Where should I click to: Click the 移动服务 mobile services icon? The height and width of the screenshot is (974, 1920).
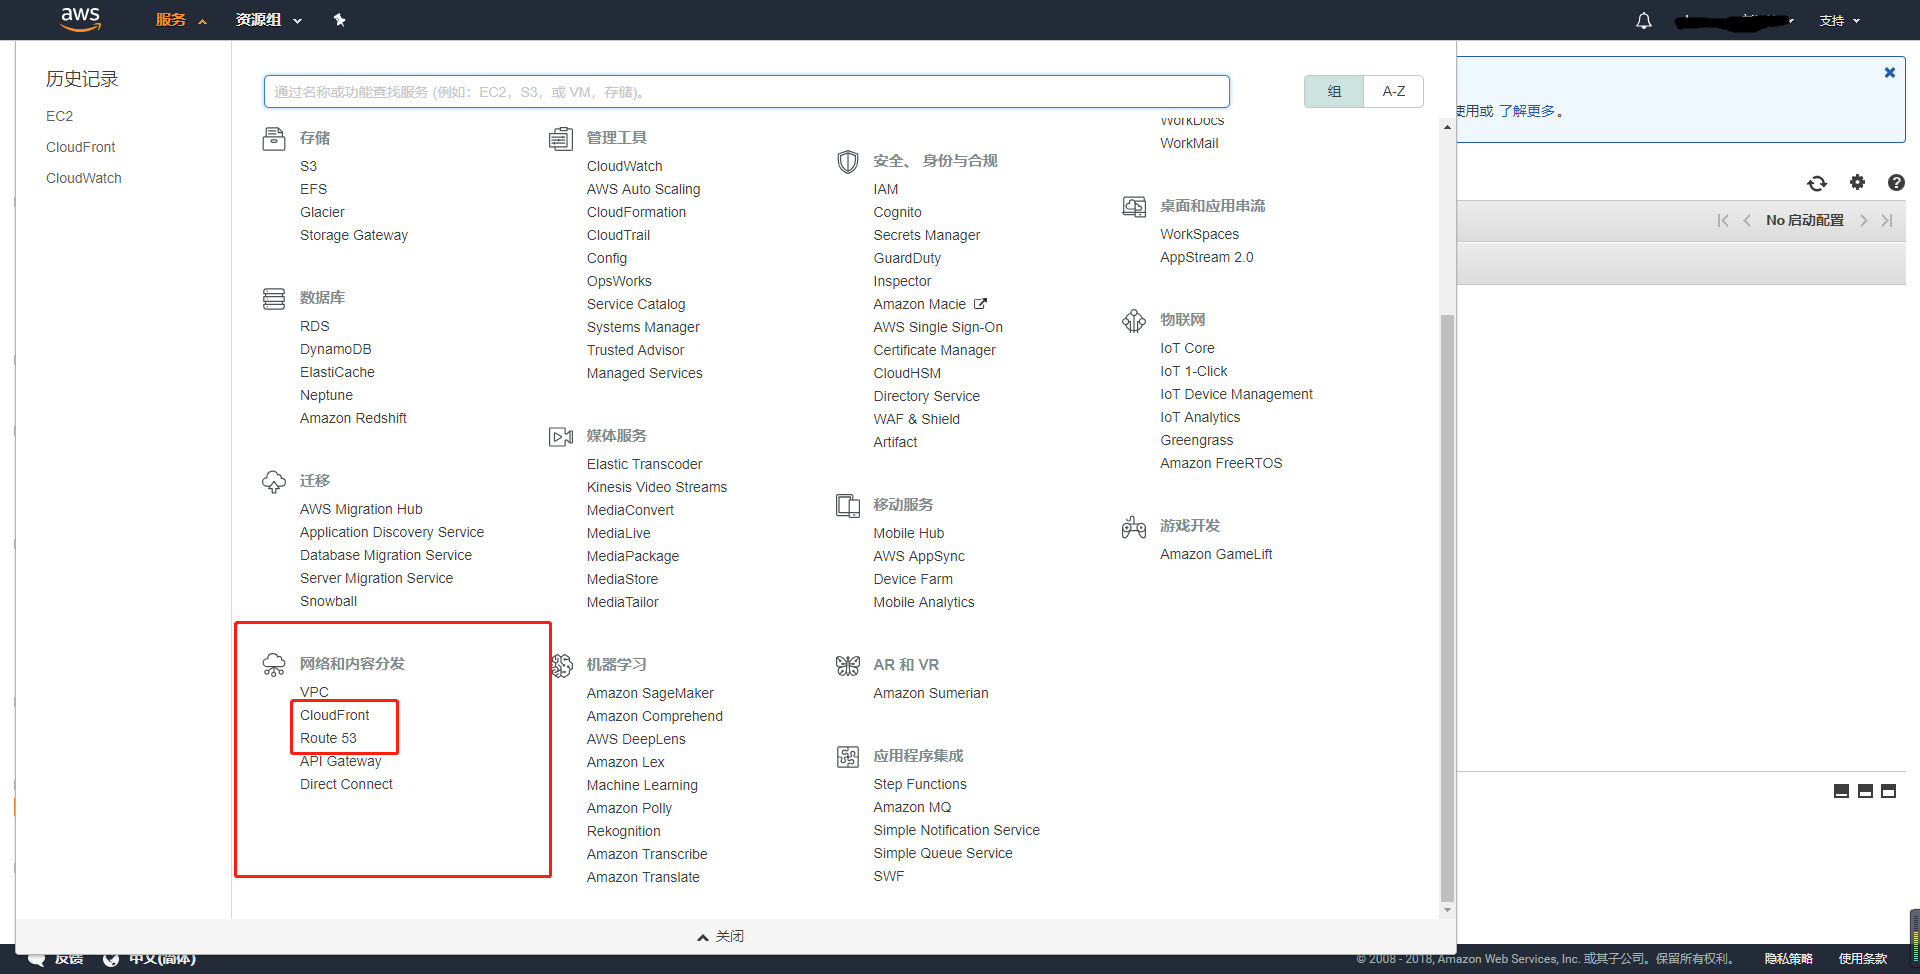848,506
